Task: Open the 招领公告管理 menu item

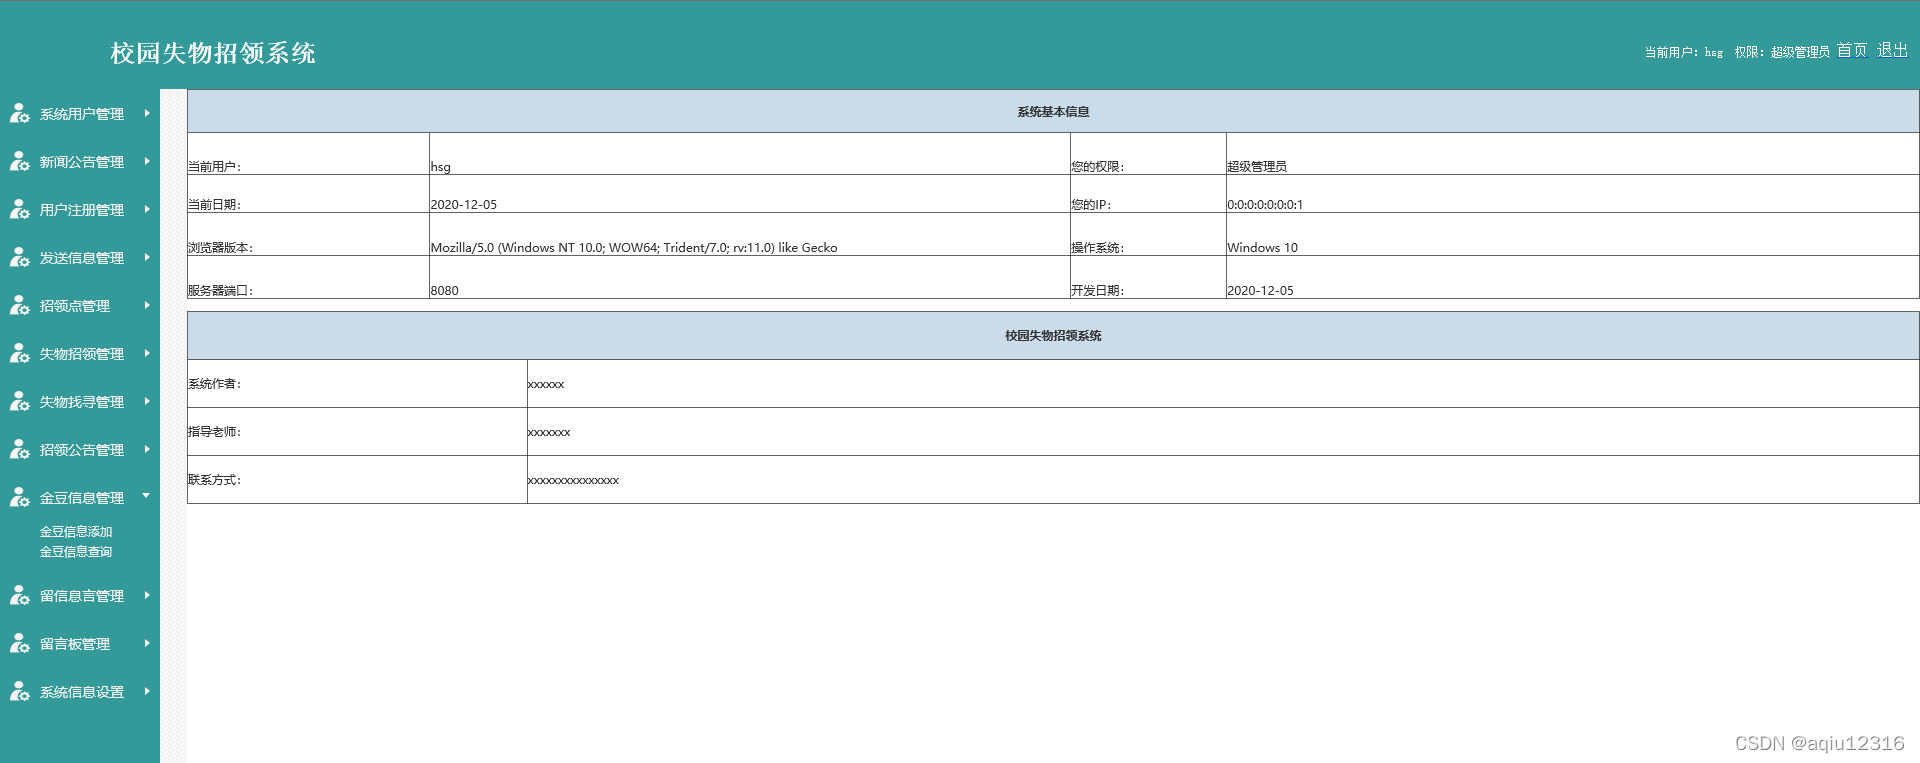Action: coord(82,450)
